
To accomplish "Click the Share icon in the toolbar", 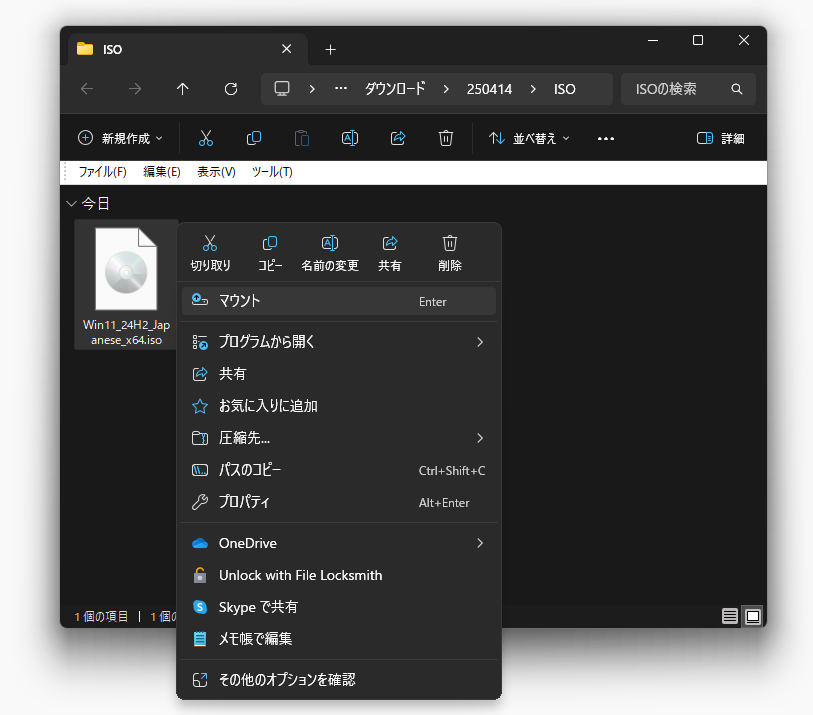I will tap(398, 138).
